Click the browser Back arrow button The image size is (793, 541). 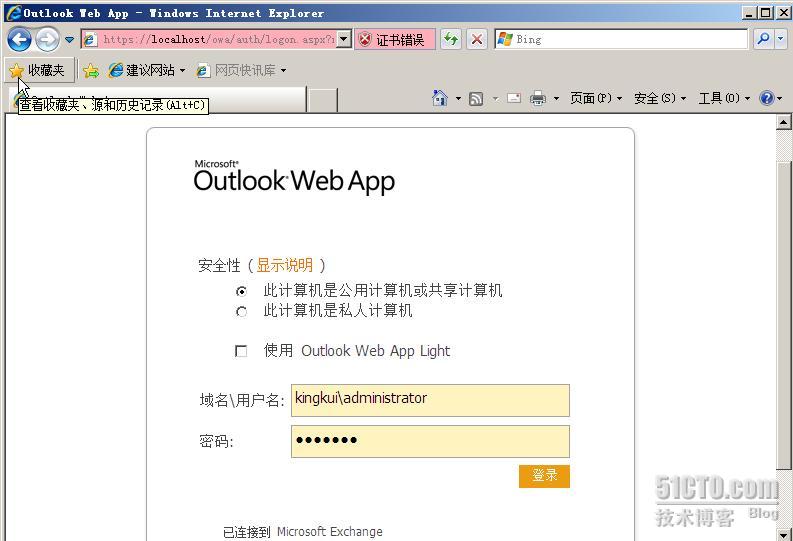pos(19,39)
